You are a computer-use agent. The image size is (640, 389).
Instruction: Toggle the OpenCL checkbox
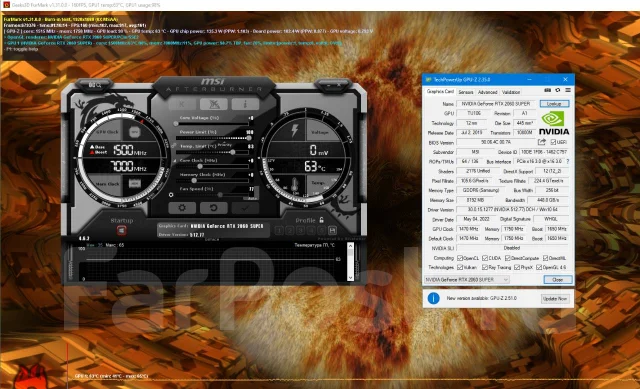[x=460, y=258]
